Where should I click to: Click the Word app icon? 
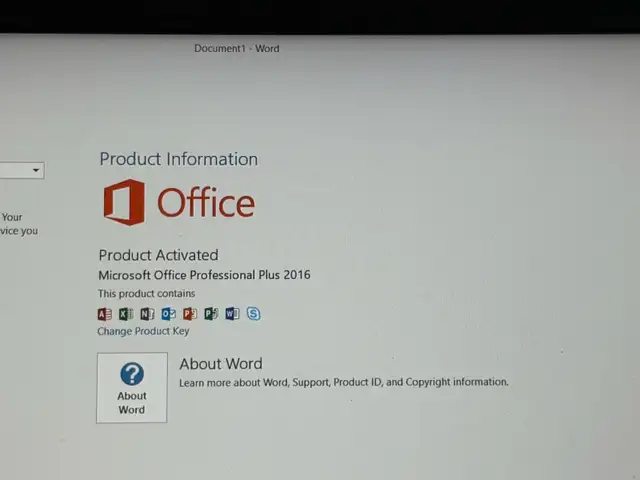pyautogui.click(x=232, y=313)
